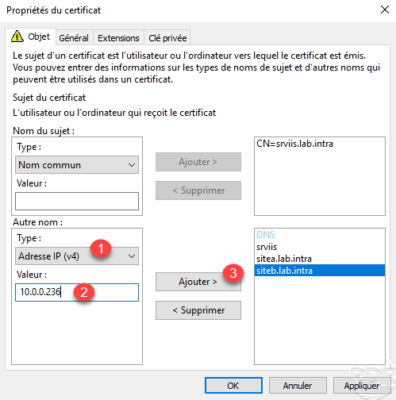Viewport: 396px width, 400px height.
Task: Click the Valeur field containing 10.0.0.236
Action: [77, 292]
